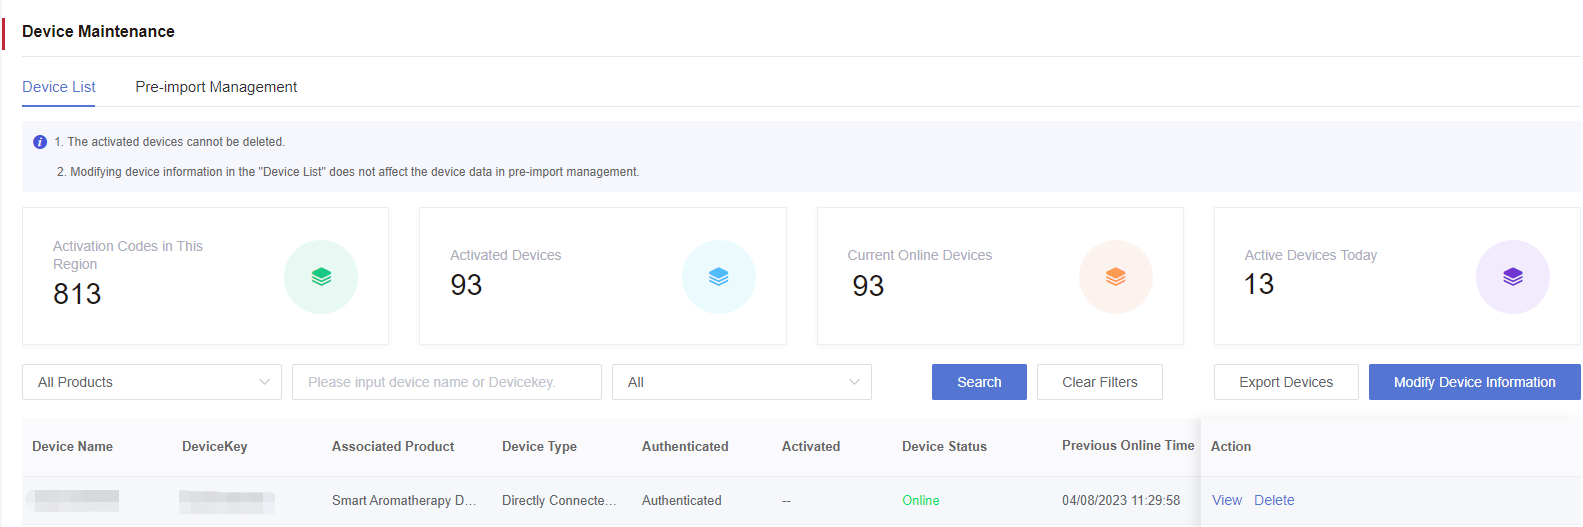This screenshot has width=1583, height=527.
Task: Click the Authenticated column header
Action: (685, 446)
